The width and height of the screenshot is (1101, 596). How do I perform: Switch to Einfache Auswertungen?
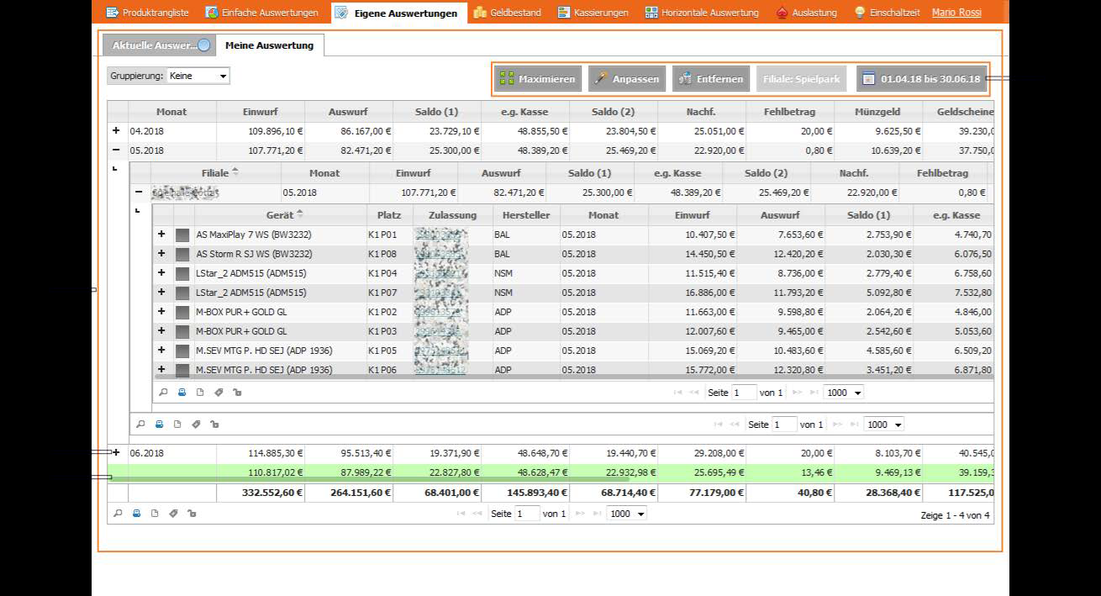click(x=261, y=13)
